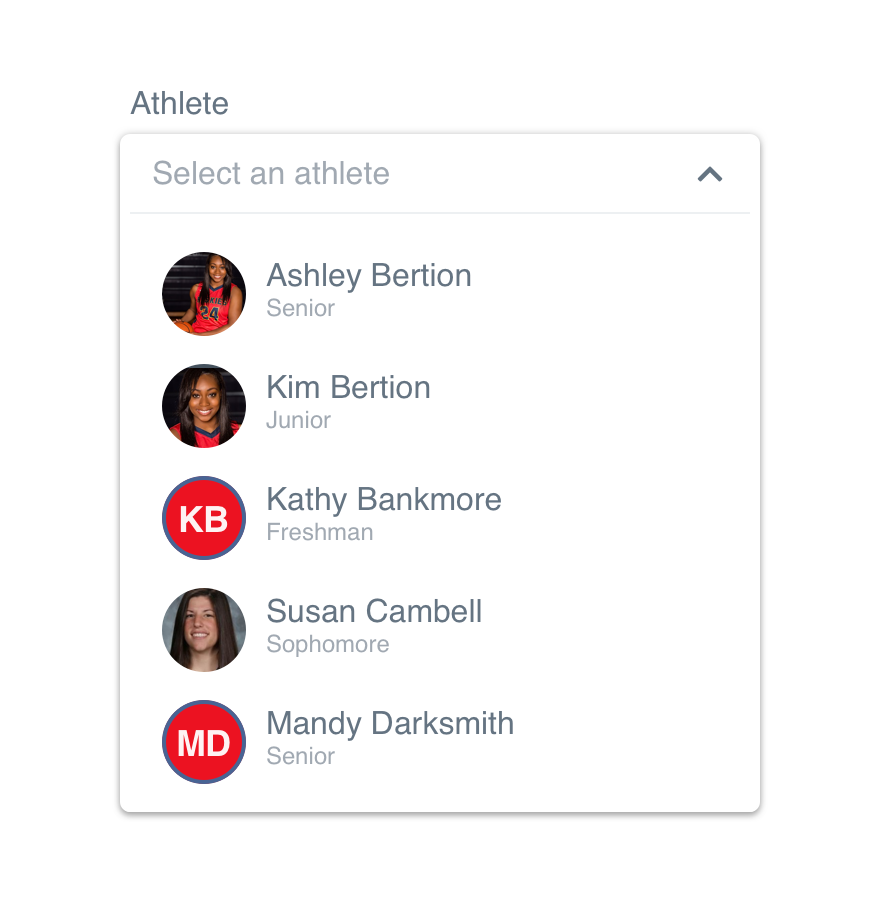Click the red KB initials avatar
Screen dimensions: 880x912
point(204,518)
